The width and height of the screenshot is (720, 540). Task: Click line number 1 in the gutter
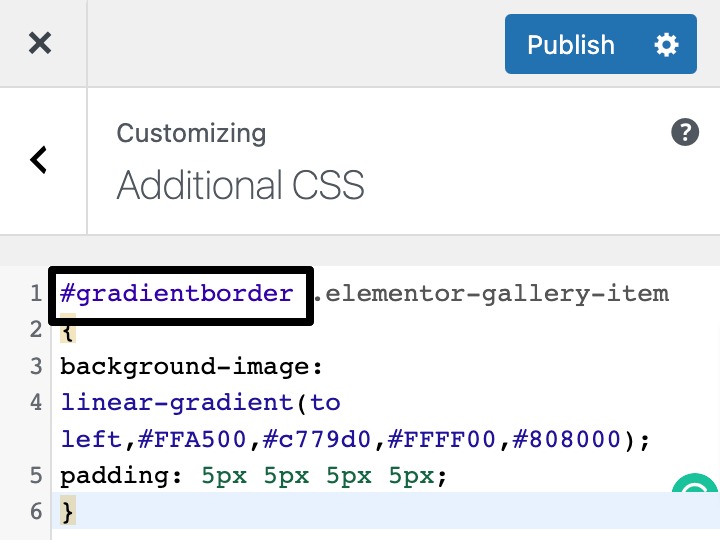pos(36,294)
